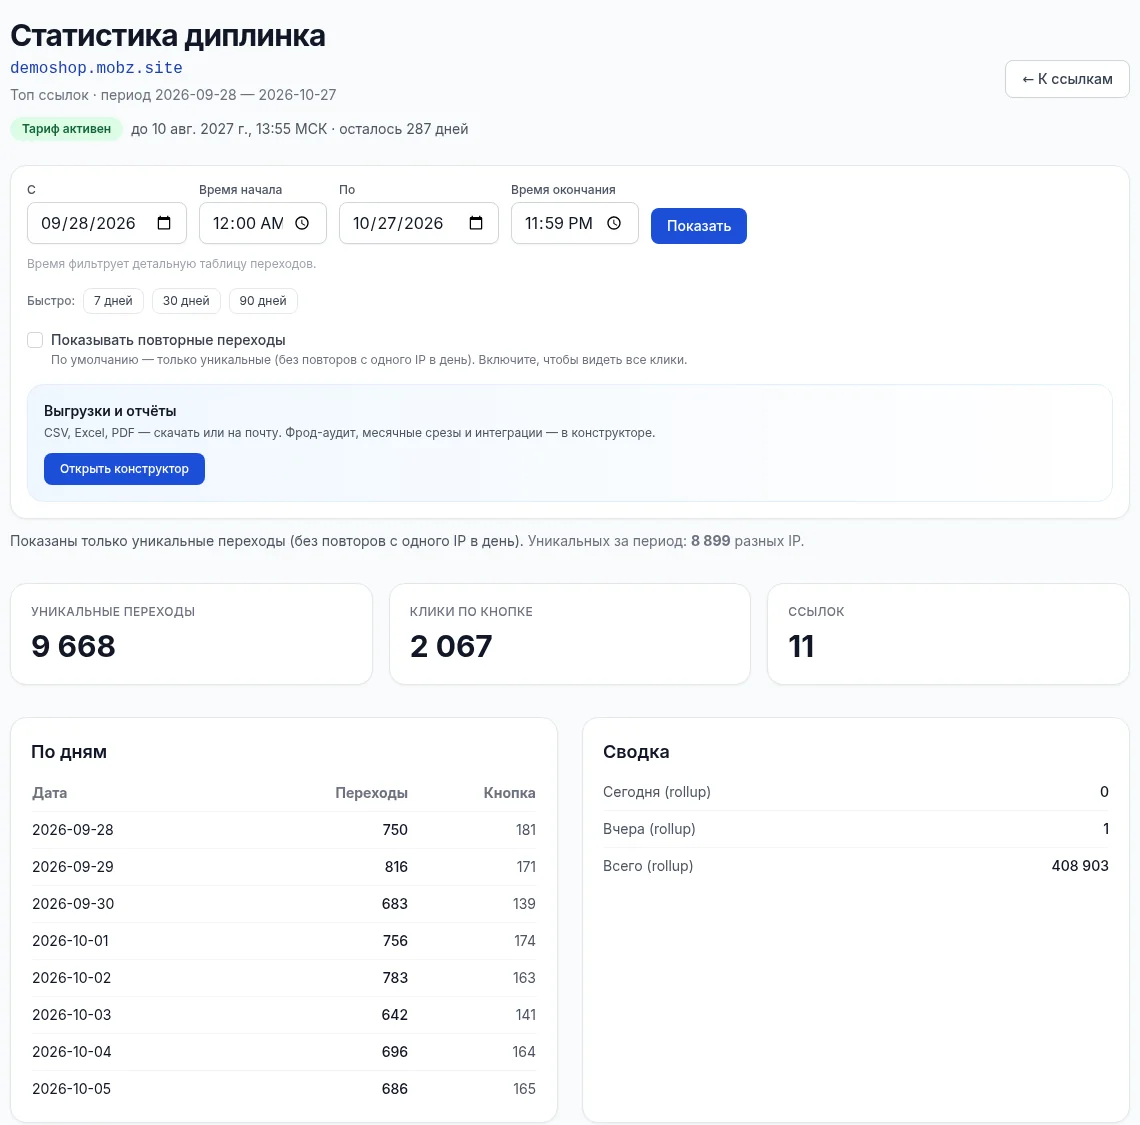Click button clicks value 2 067
The height and width of the screenshot is (1125, 1140).
(x=451, y=646)
